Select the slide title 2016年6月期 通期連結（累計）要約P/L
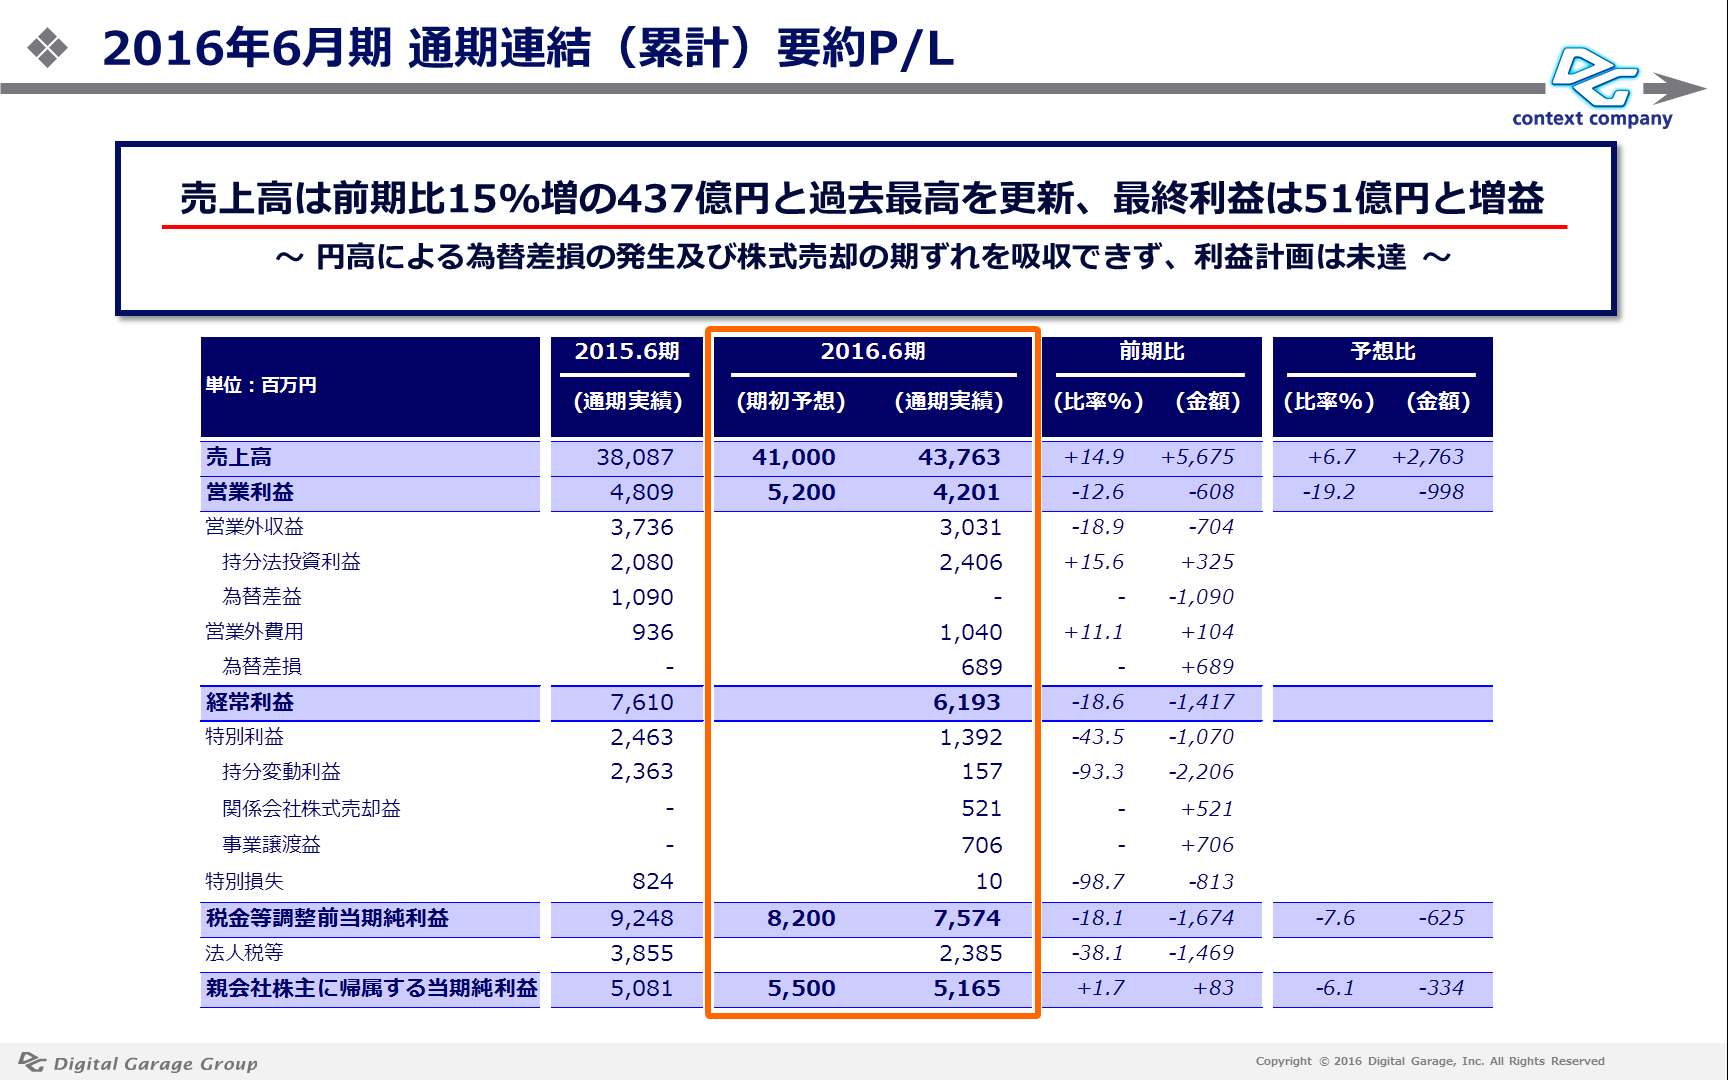The width and height of the screenshot is (1728, 1080). click(528, 48)
